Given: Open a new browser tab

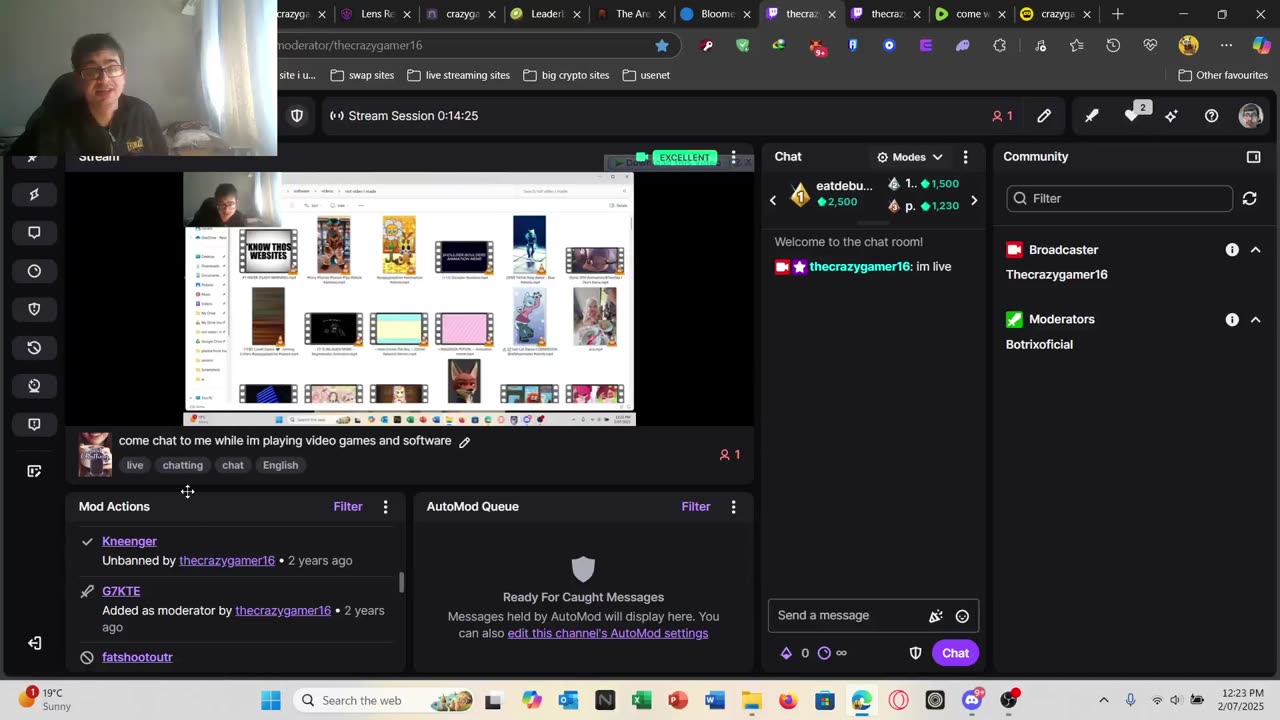Looking at the screenshot, I should pyautogui.click(x=1117, y=14).
